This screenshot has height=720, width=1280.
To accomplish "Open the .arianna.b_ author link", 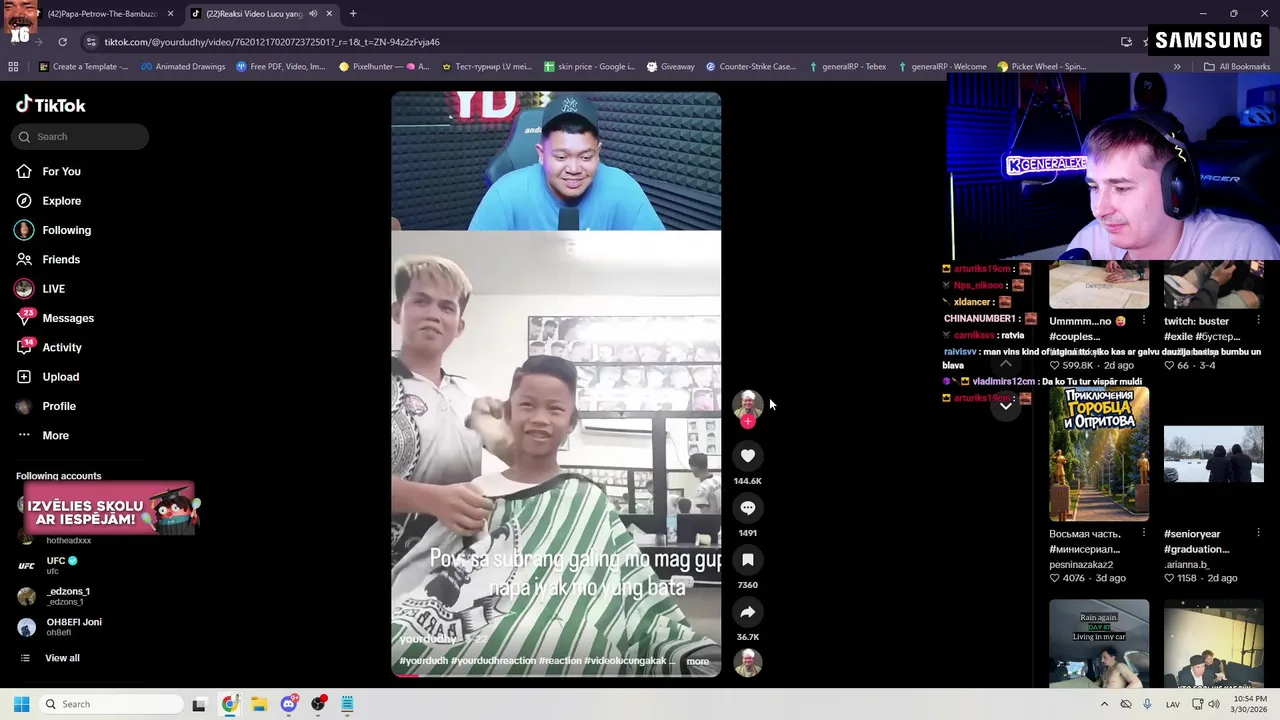I will (1188, 565).
